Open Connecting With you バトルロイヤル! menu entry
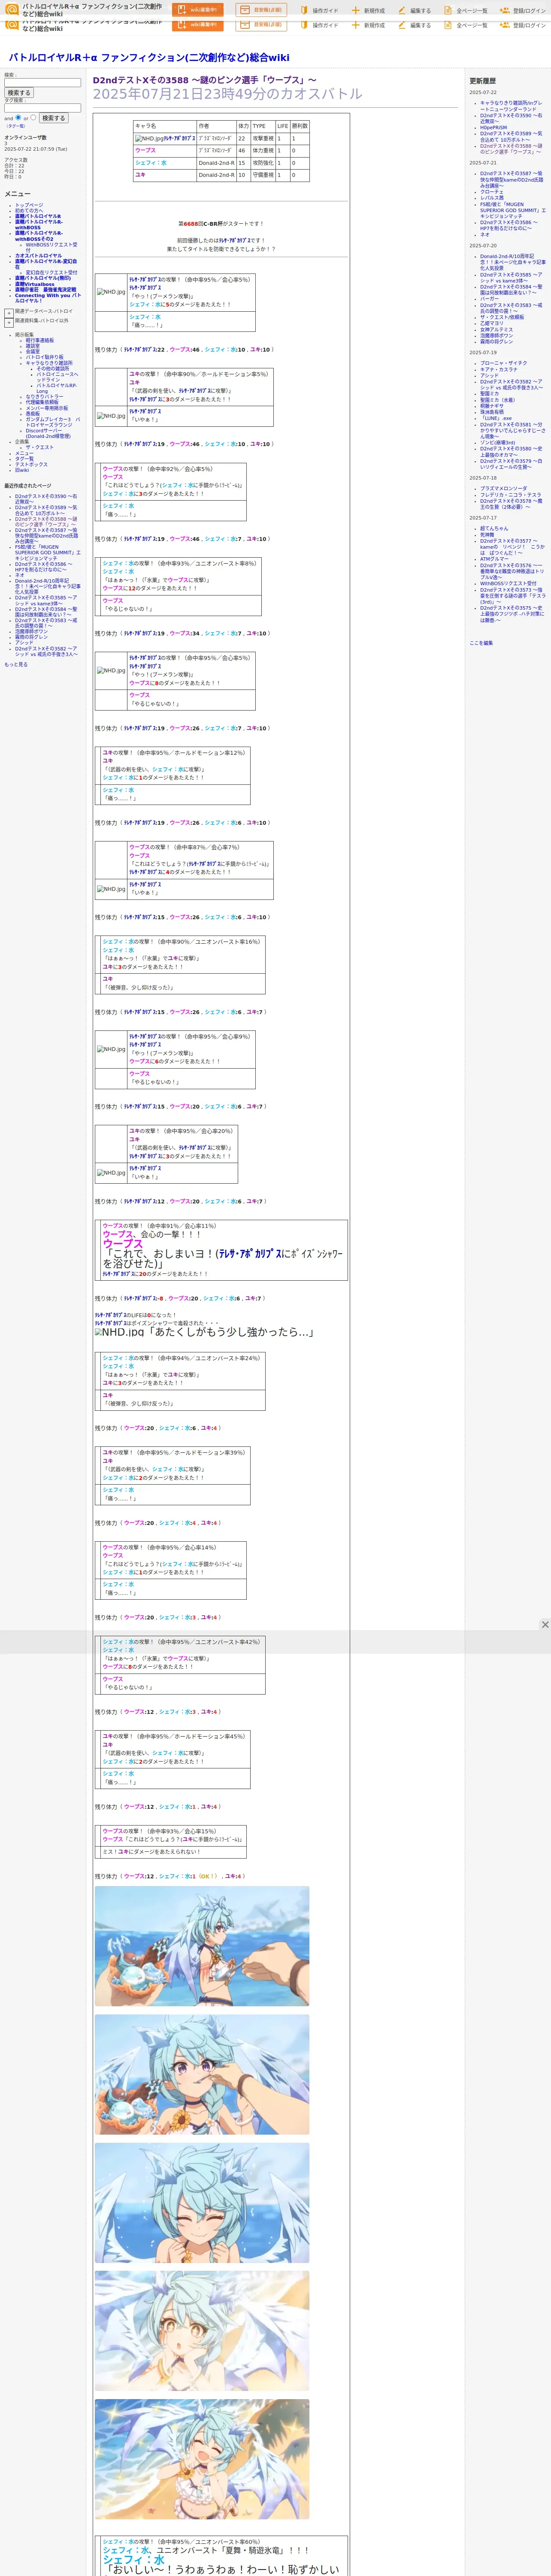 tap(48, 298)
